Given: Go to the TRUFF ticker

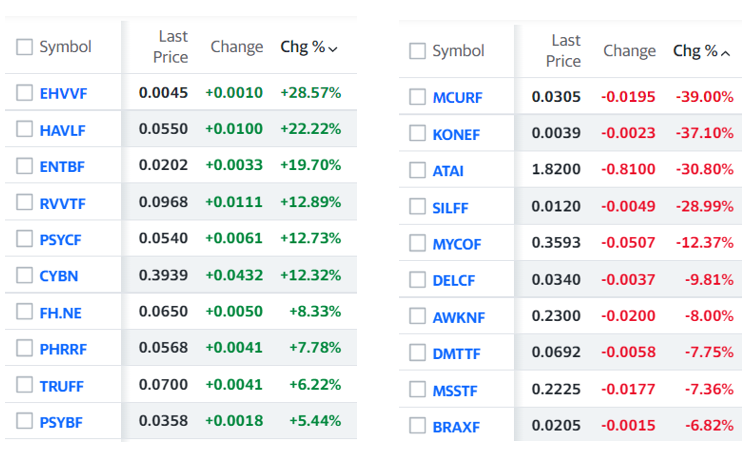Looking at the screenshot, I should pyautogui.click(x=62, y=386).
